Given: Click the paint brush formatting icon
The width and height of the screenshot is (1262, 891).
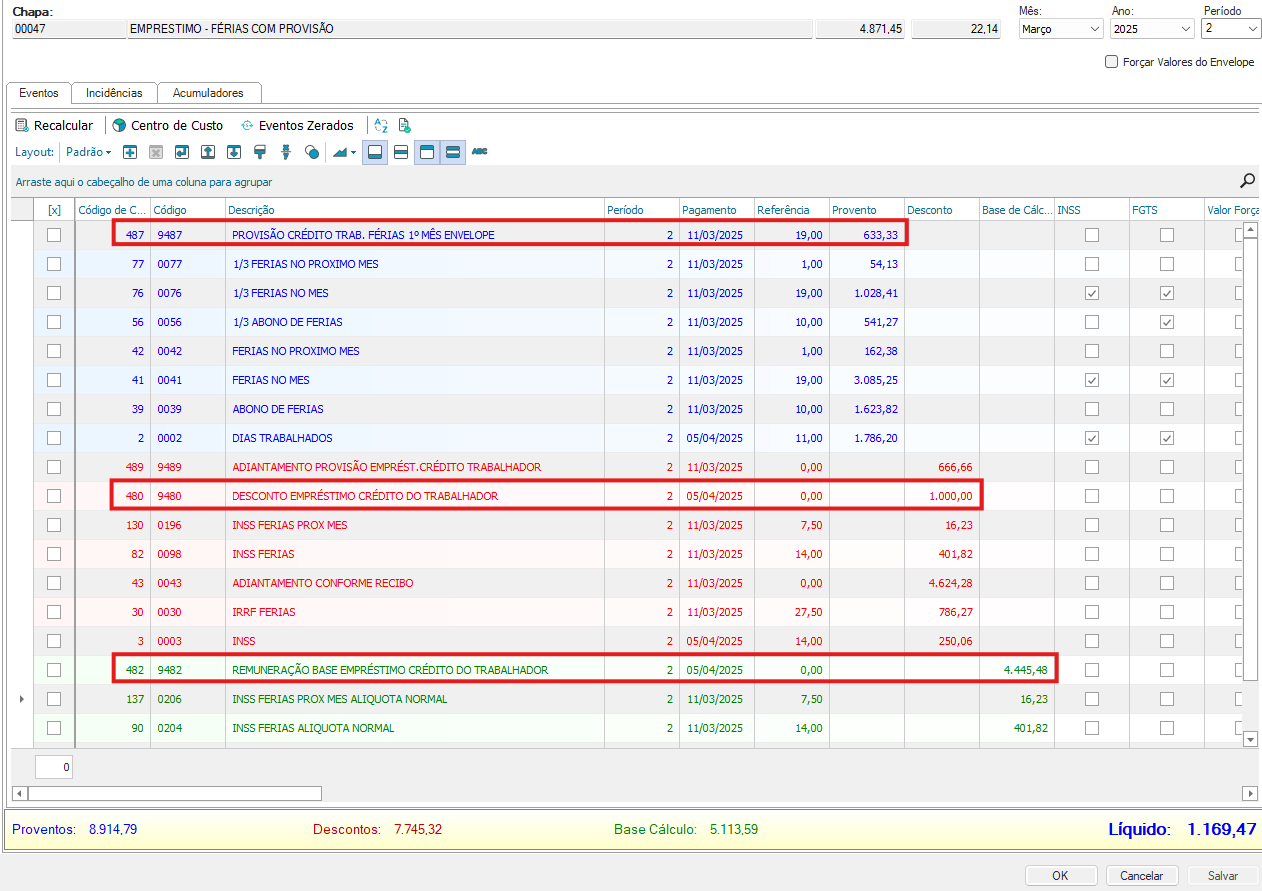Looking at the screenshot, I should [260, 152].
